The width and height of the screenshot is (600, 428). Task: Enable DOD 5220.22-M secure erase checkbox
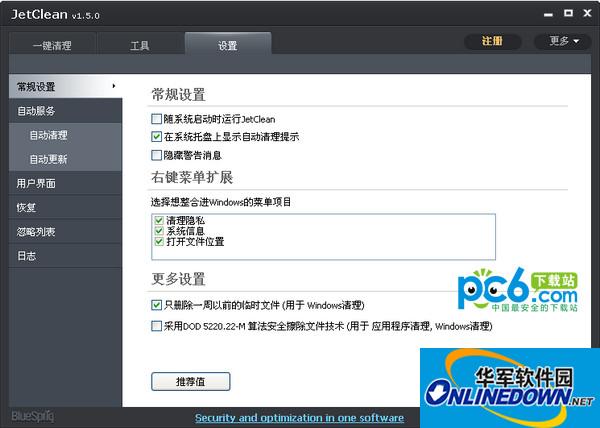point(157,326)
